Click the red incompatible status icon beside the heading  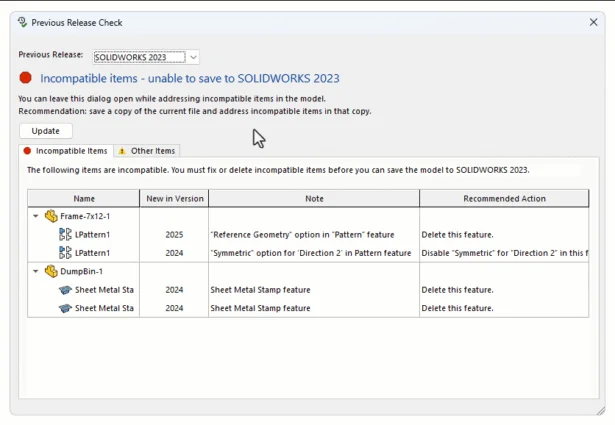26,78
